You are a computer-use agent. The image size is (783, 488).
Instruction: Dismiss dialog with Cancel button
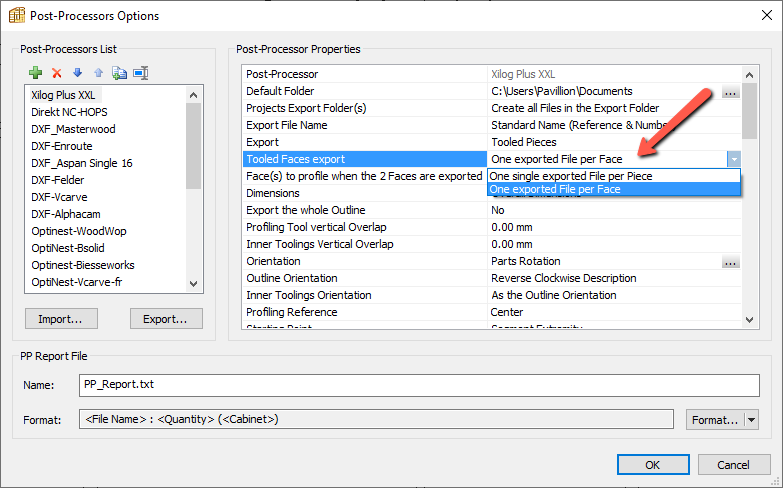point(734,465)
